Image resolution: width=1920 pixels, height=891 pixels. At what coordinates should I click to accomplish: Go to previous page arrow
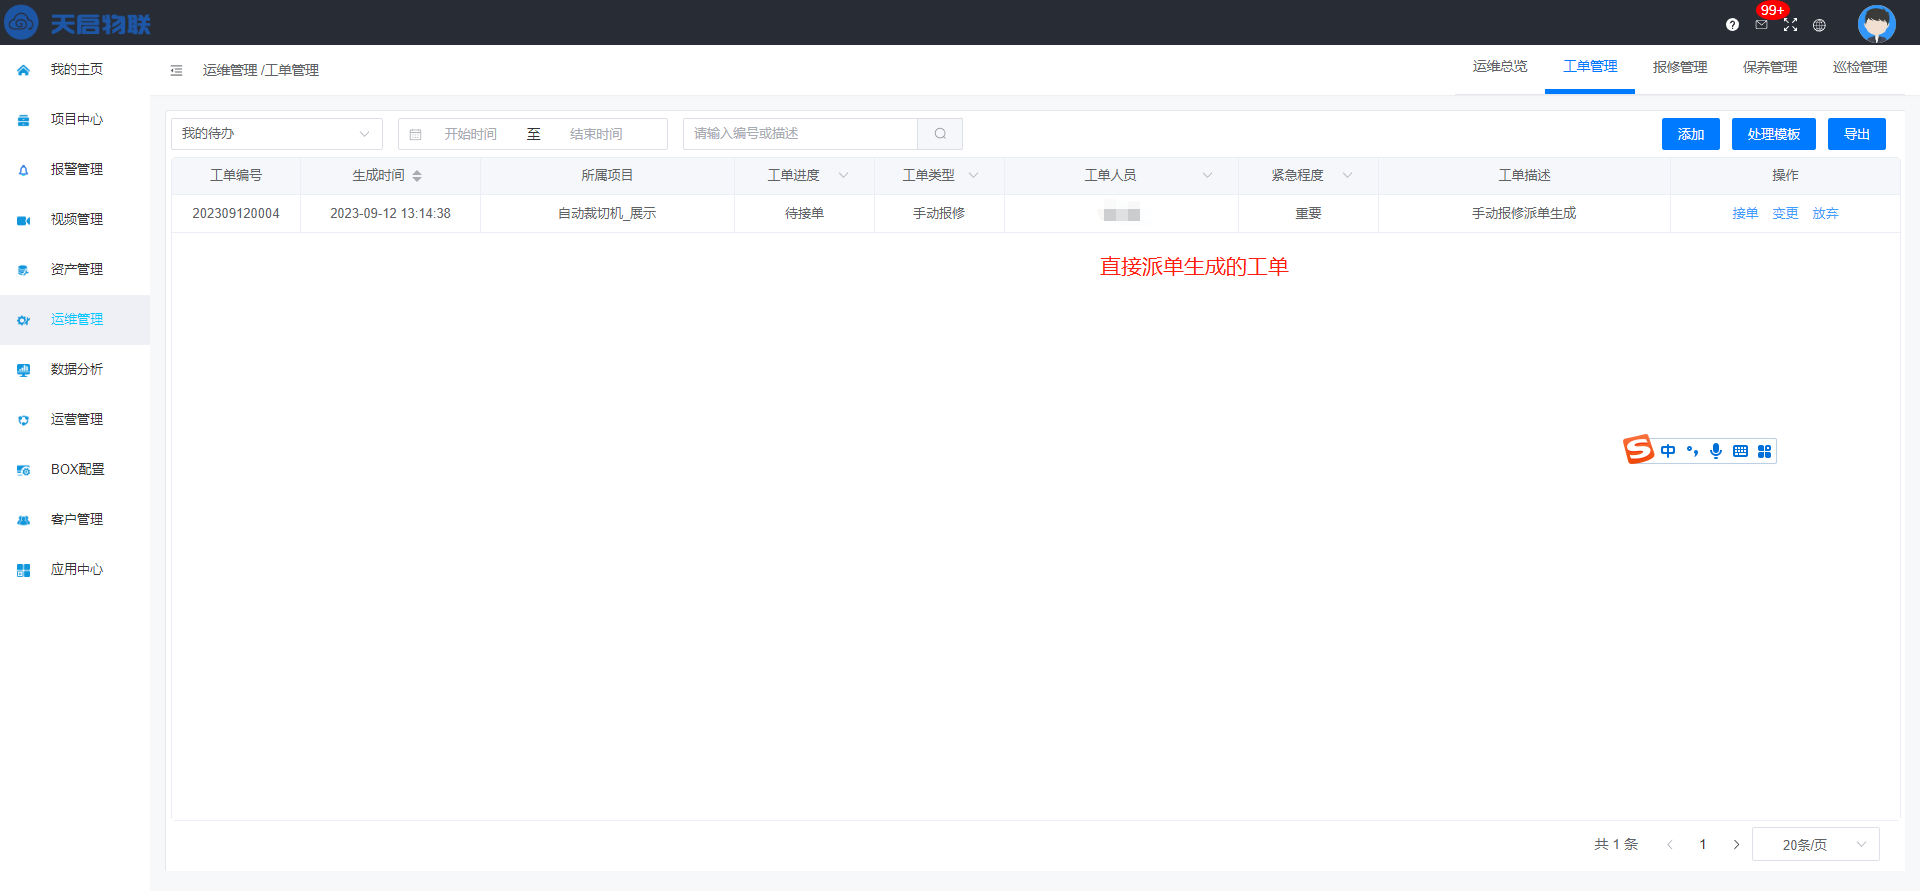coord(1669,845)
